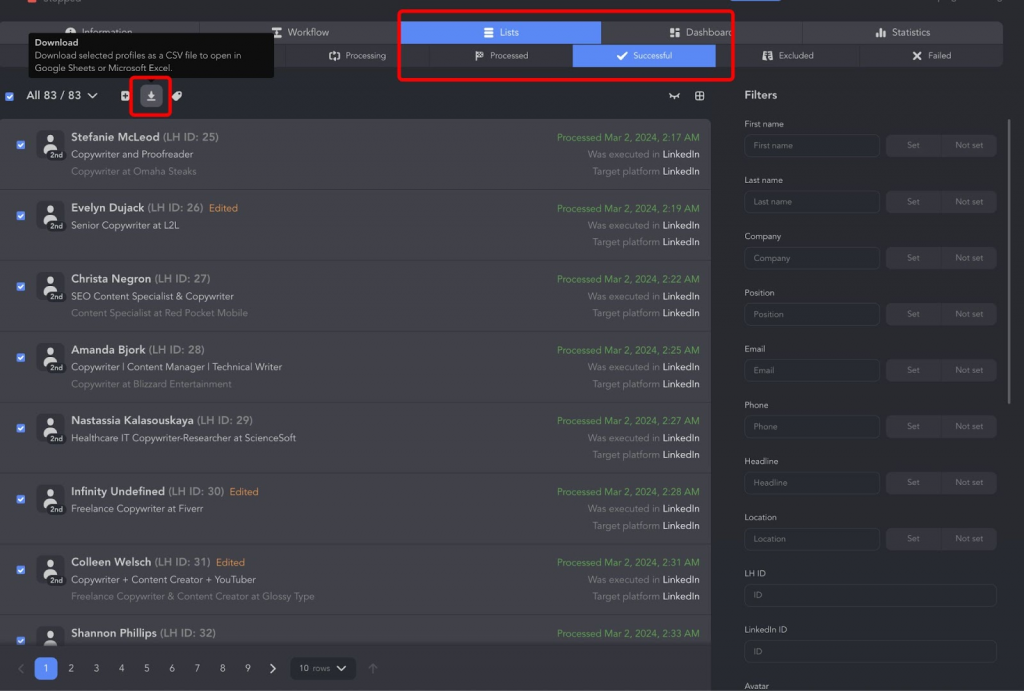This screenshot has height=691, width=1024.
Task: Toggle the select-all checkbox
Action: click(10, 96)
